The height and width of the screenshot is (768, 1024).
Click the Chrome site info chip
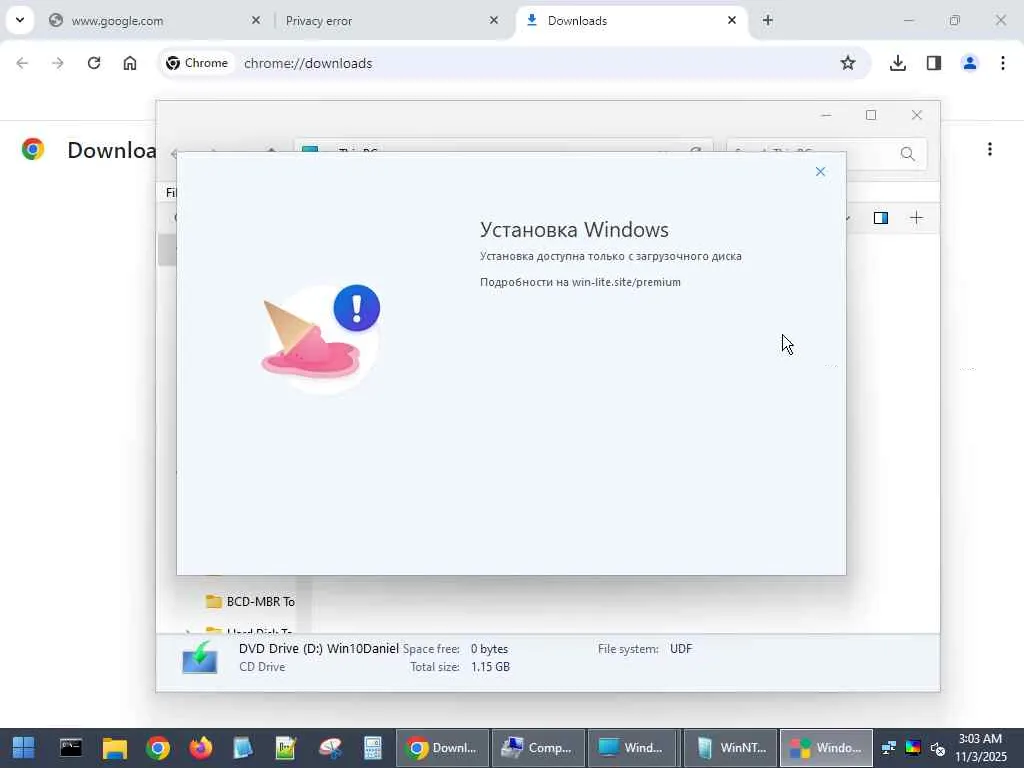click(x=197, y=63)
